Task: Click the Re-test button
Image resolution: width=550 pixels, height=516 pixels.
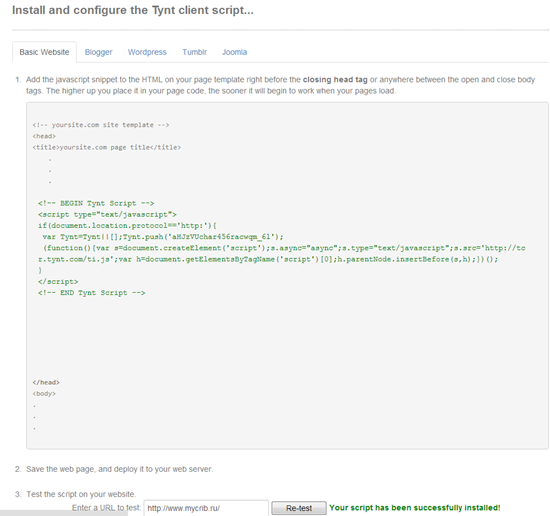Action: [299, 508]
